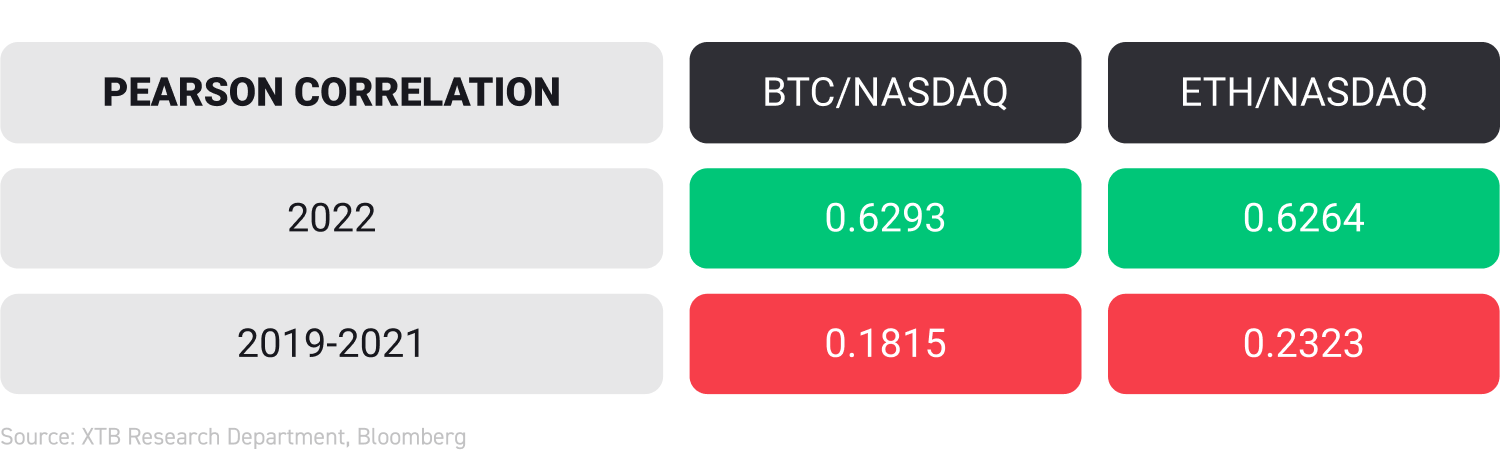This screenshot has width=1500, height=464.
Task: Click "BTC" in the dark column header
Action: [x=796, y=92]
